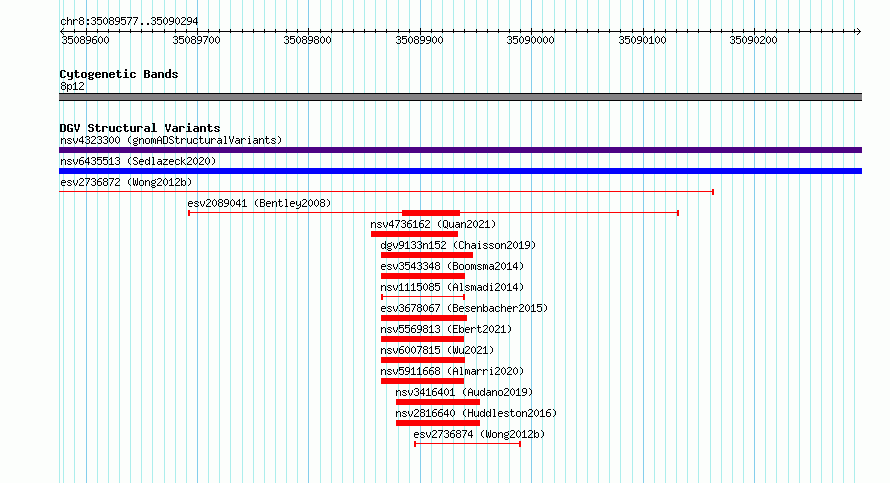The width and height of the screenshot is (890, 483).
Task: Click the 8p12 band label
Action: click(x=72, y=86)
